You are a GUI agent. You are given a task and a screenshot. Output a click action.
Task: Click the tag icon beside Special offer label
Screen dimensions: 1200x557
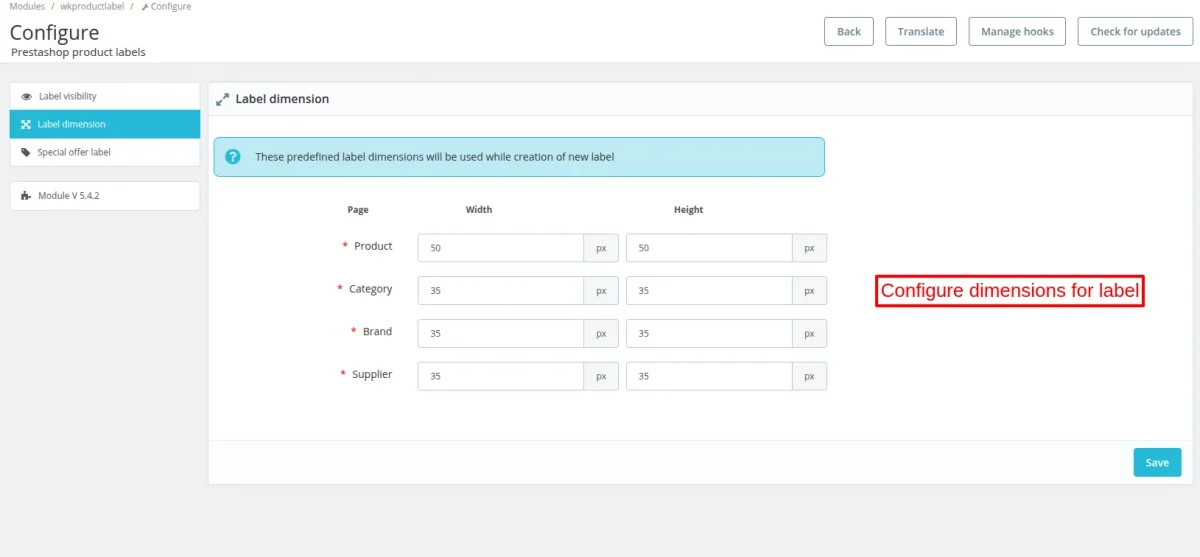26,152
